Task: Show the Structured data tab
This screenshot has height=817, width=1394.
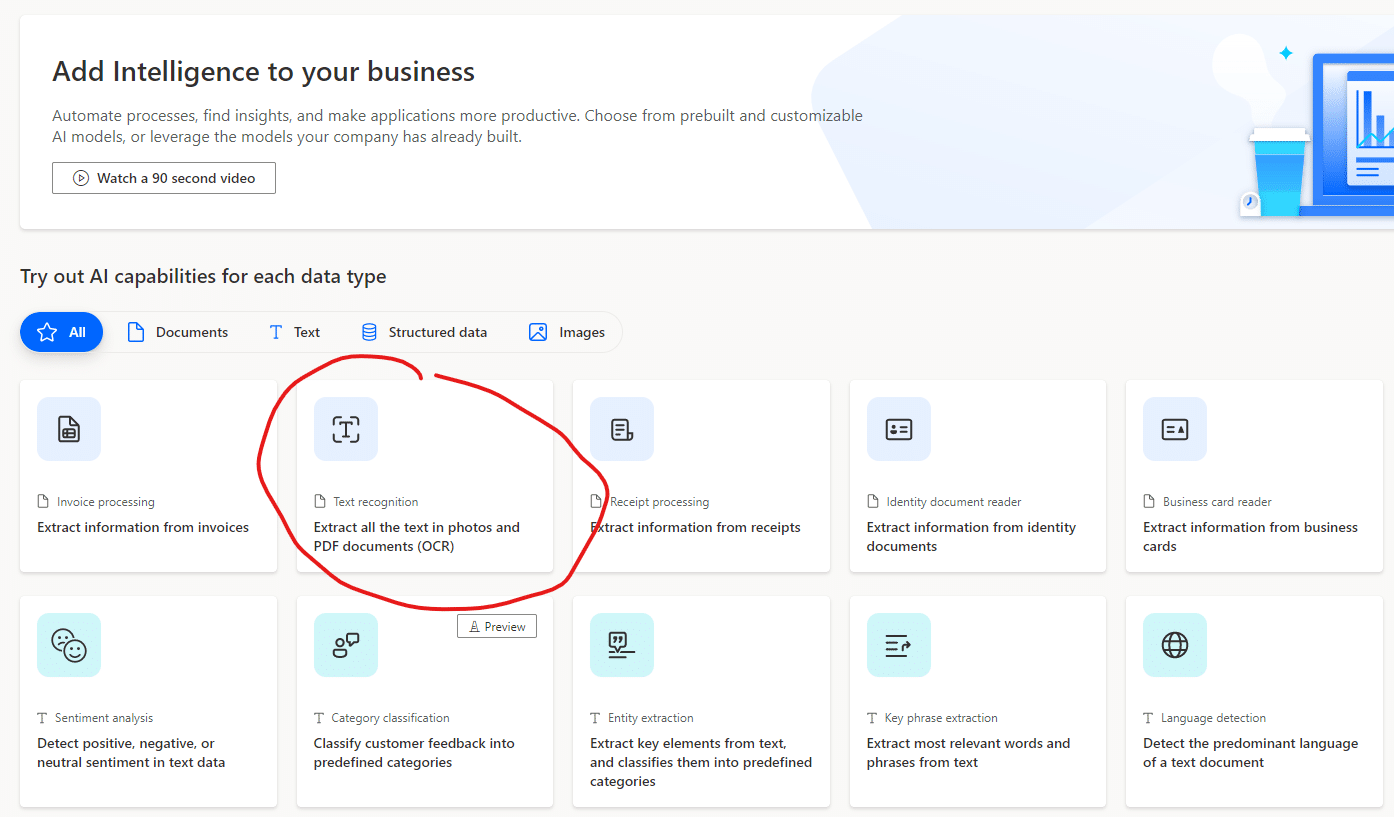Action: 424,332
